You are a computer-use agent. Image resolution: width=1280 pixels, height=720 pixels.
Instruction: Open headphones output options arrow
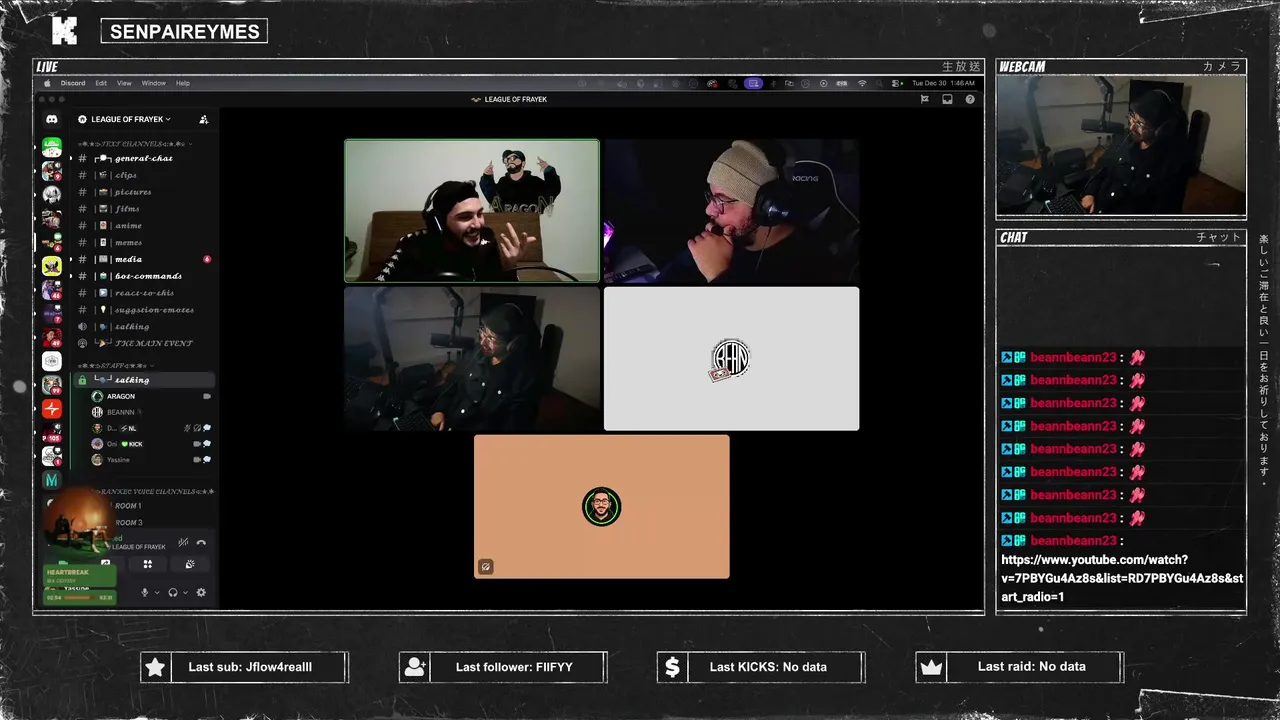[185, 592]
